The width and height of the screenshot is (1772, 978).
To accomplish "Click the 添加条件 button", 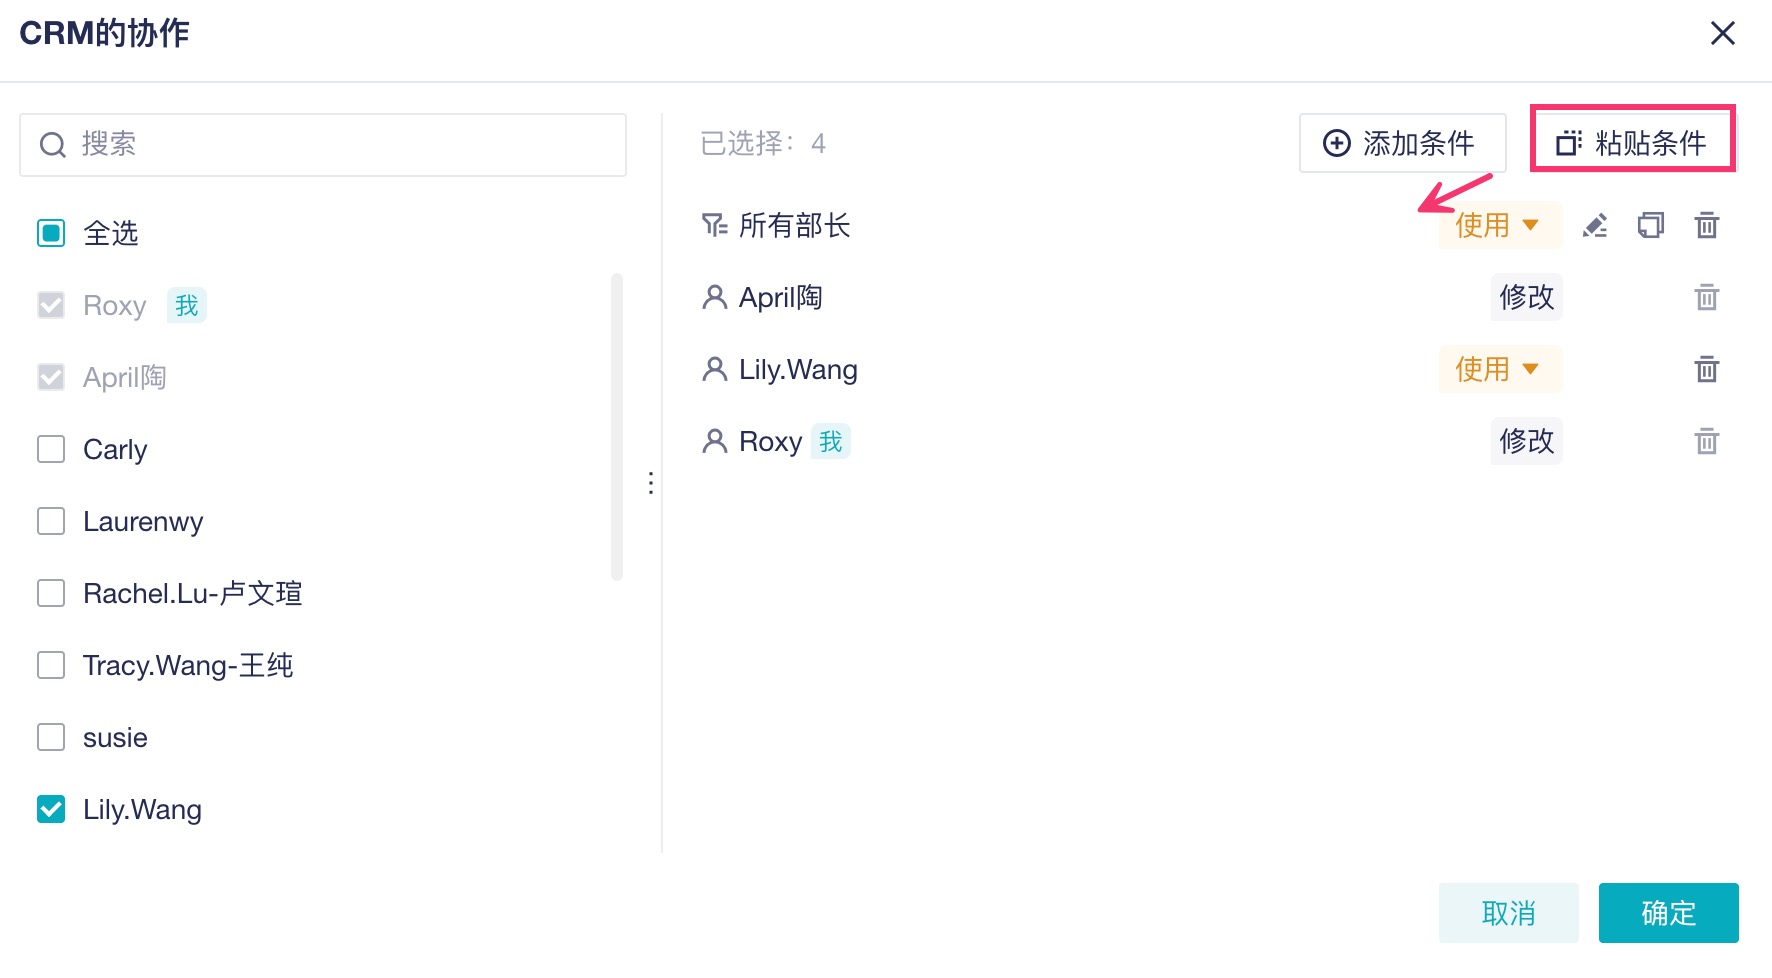I will [x=1401, y=143].
